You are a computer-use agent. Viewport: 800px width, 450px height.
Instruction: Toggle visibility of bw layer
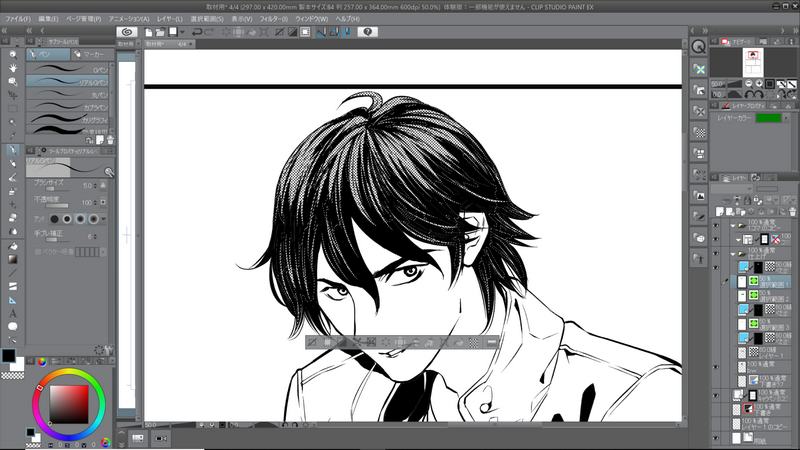coord(715,367)
